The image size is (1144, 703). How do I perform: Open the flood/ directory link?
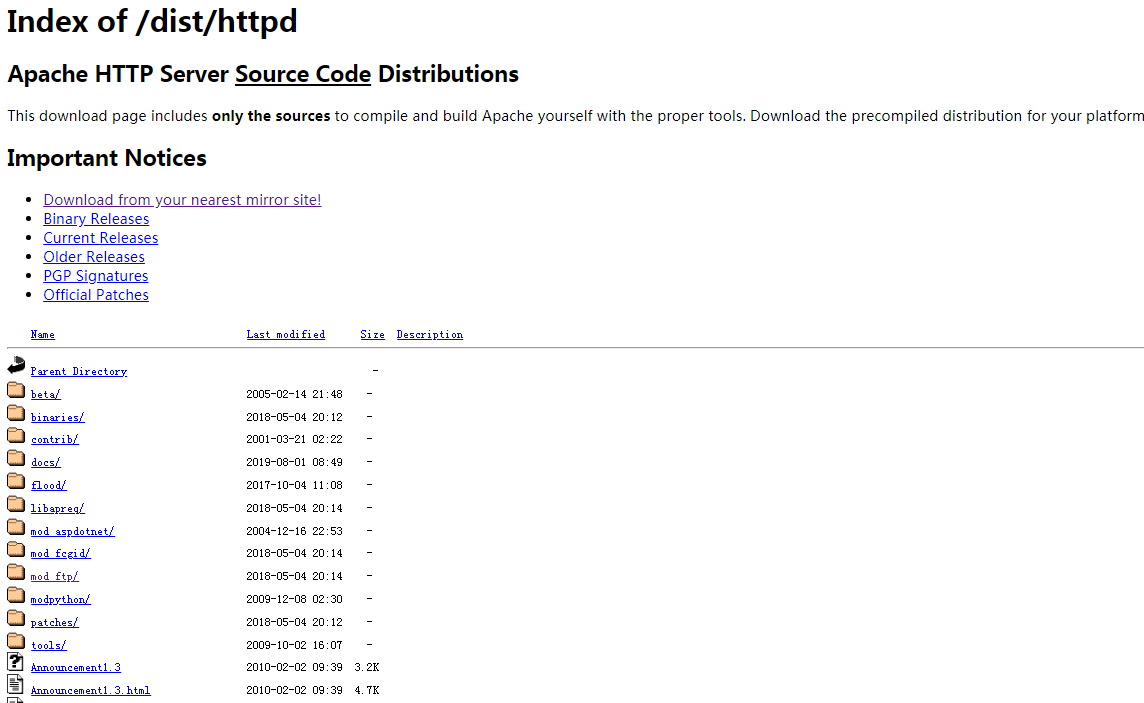48,486
